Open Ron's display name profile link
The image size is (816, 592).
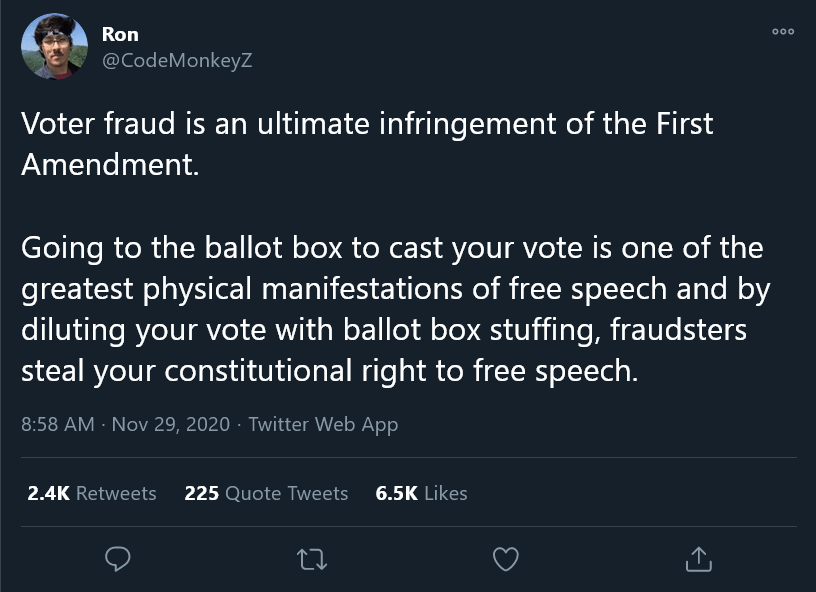point(120,34)
